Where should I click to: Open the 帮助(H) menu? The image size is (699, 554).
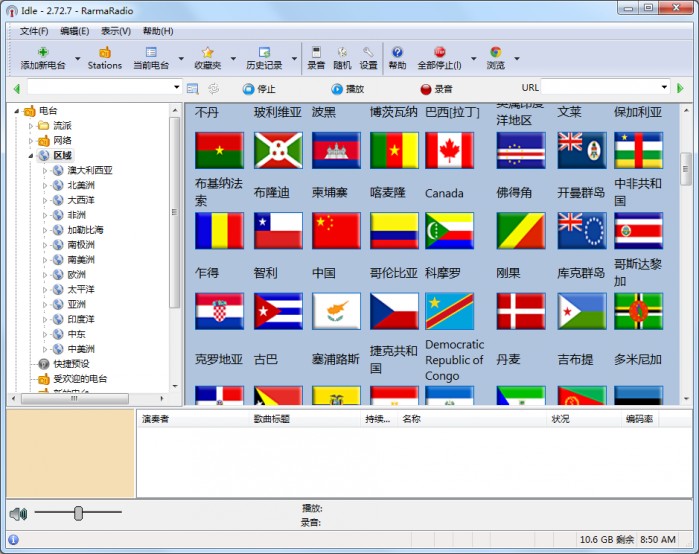click(158, 31)
